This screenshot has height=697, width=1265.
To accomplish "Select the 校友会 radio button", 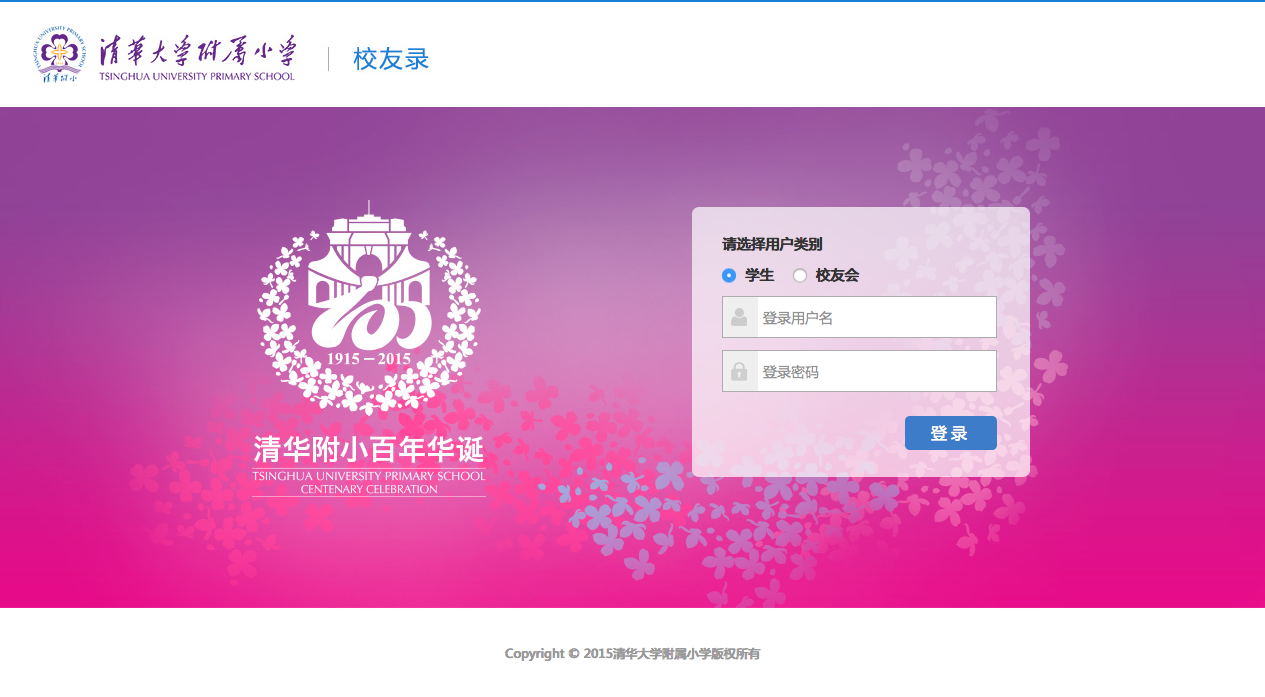I will [800, 275].
